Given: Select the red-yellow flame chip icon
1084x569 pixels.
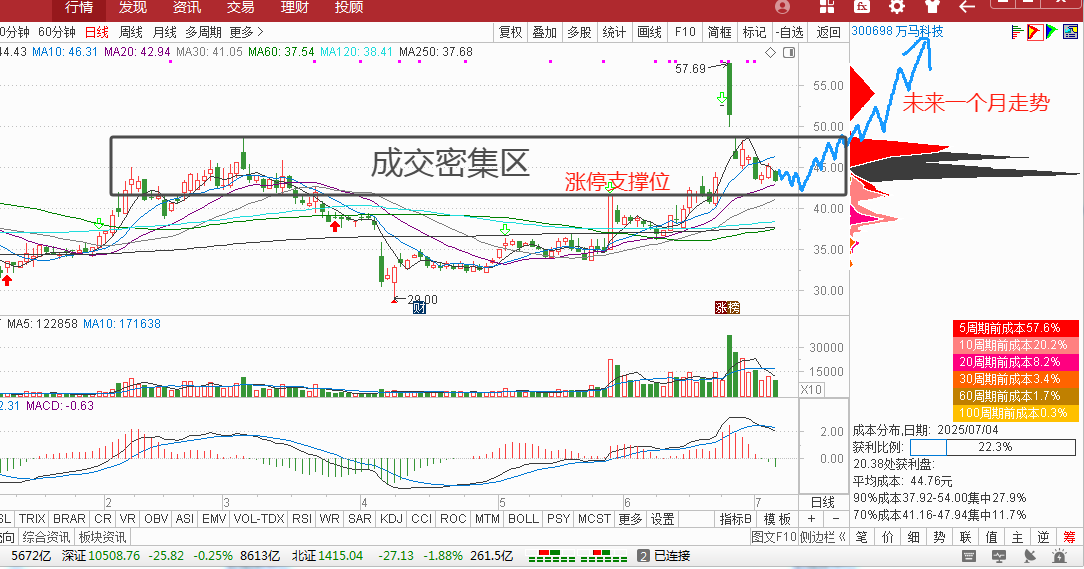Looking at the screenshot, I should tap(1035, 31).
